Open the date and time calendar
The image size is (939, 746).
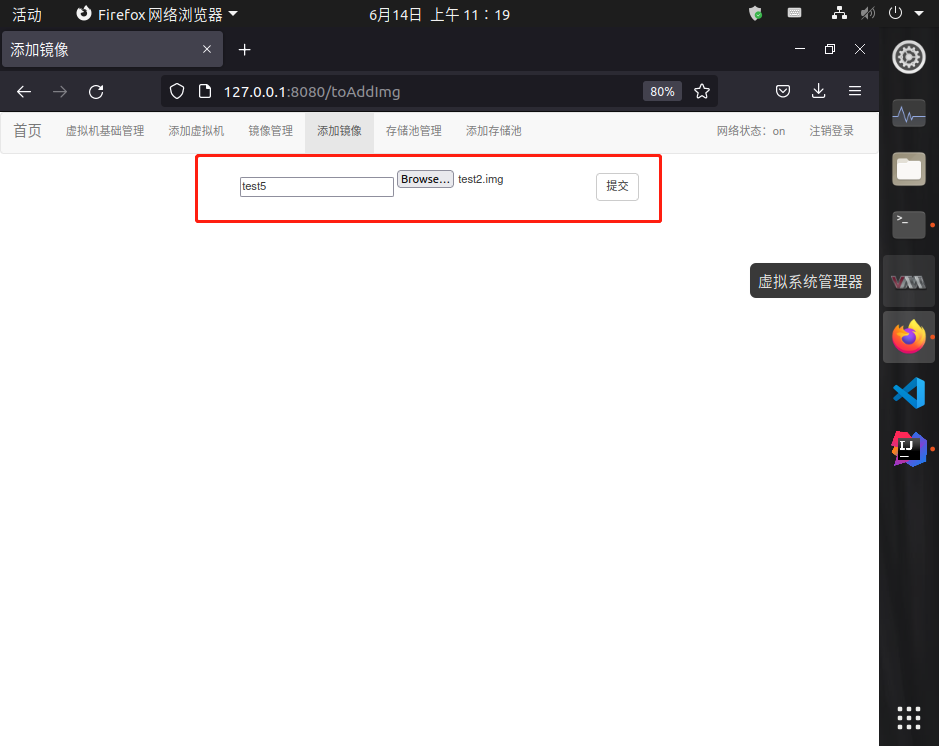pos(439,14)
